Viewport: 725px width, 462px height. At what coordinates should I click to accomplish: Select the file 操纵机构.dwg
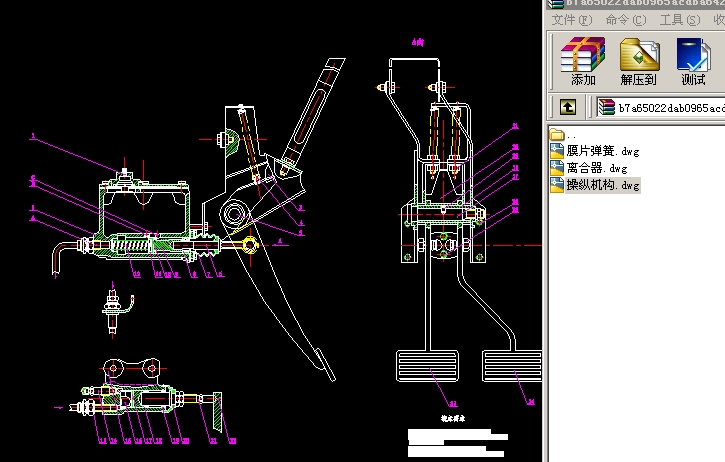(602, 185)
